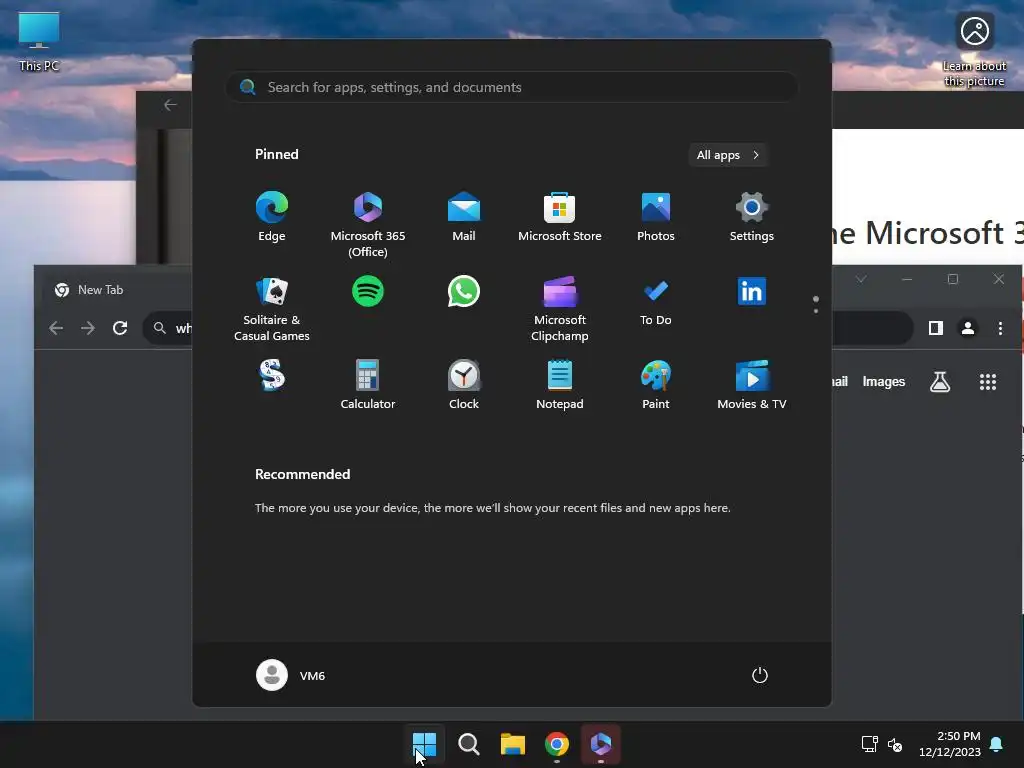Click Search Labs flask icon in Chrome
This screenshot has width=1024, height=768.
pyautogui.click(x=940, y=382)
